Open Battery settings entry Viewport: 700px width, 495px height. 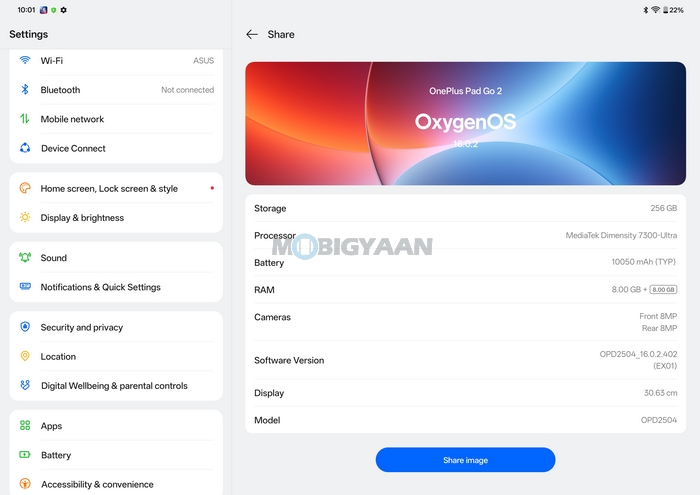[x=116, y=455]
